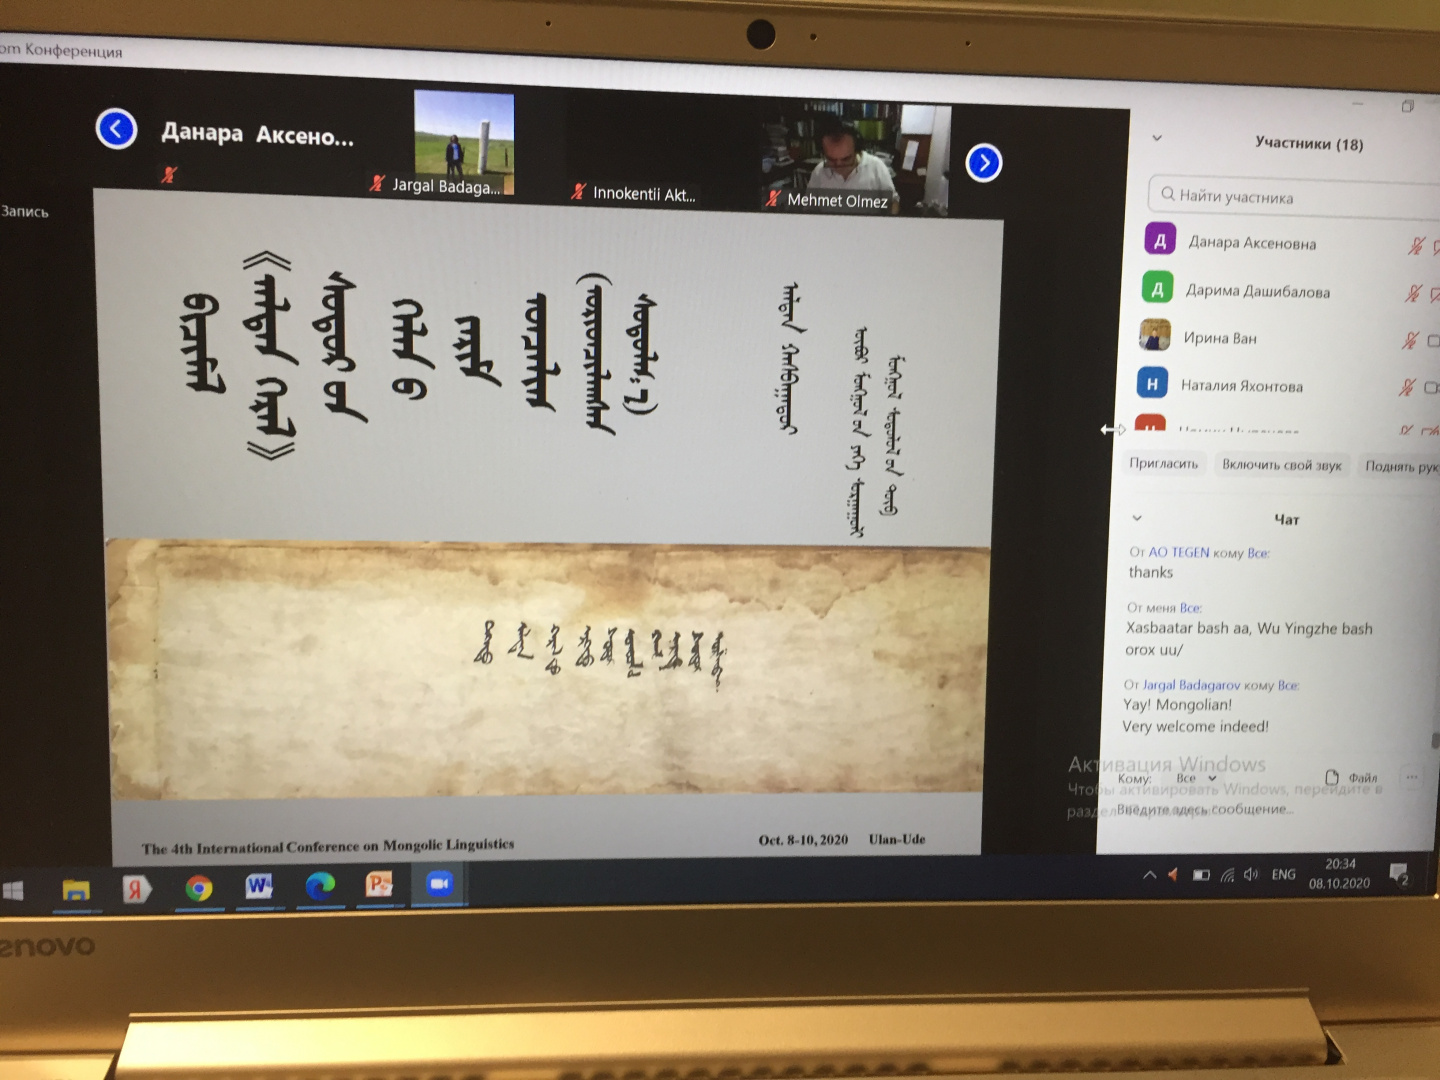
Task: Go to previous video gallery page
Action: tap(116, 129)
